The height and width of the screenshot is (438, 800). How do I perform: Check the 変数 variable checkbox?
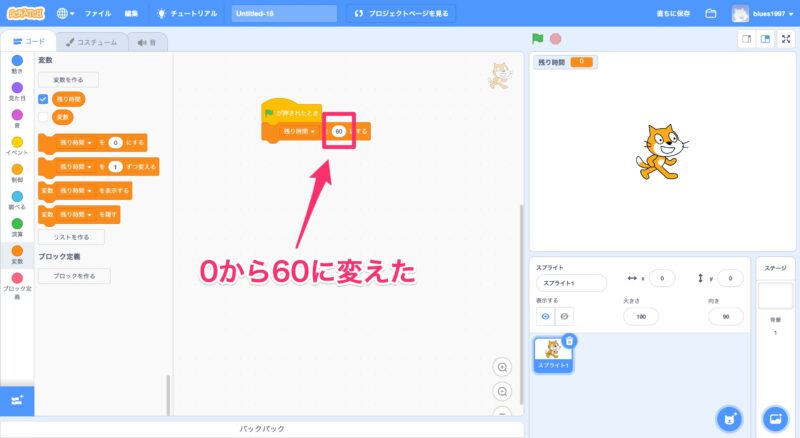click(43, 117)
